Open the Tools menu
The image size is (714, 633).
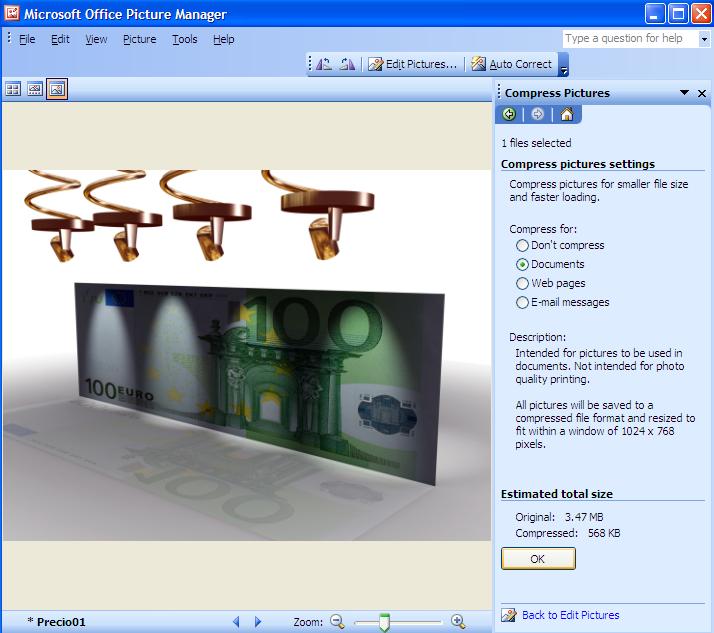(184, 39)
